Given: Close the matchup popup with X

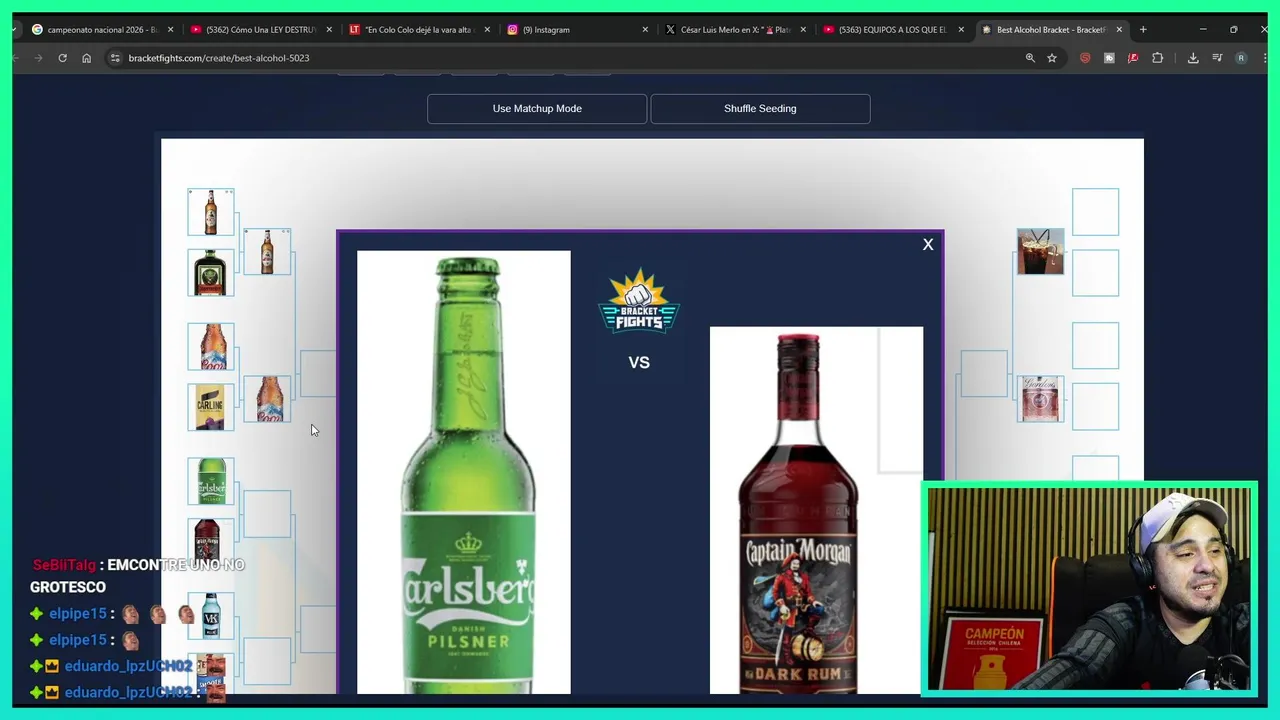Looking at the screenshot, I should 928,245.
